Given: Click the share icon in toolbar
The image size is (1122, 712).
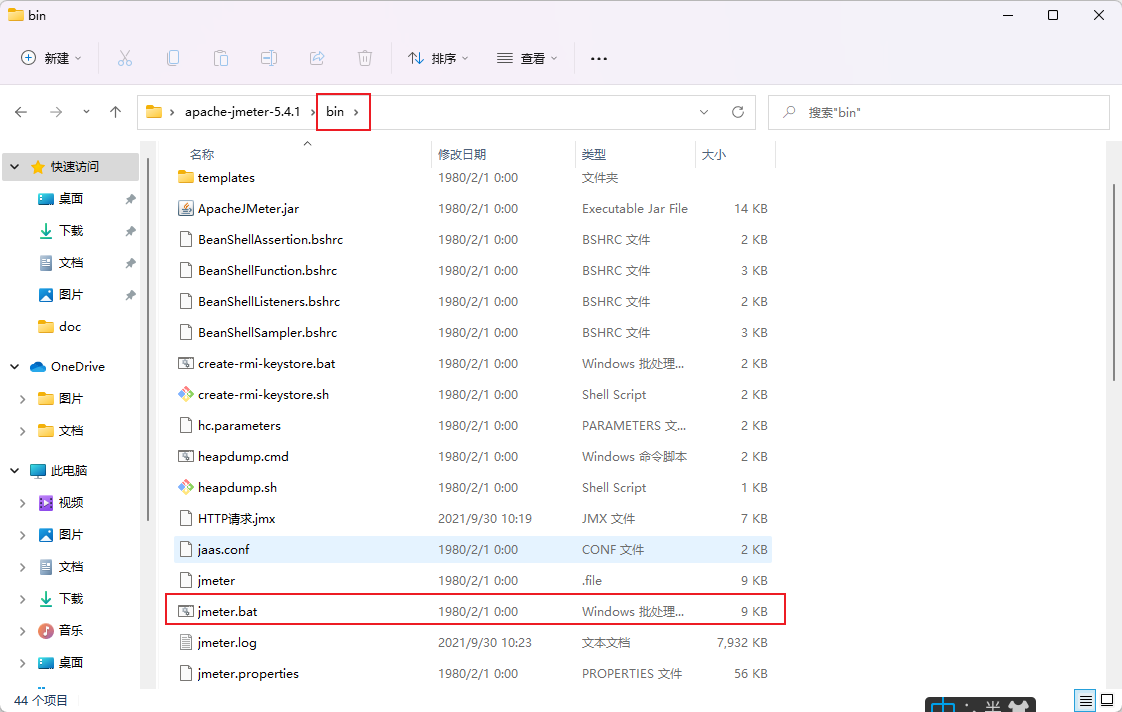Looking at the screenshot, I should 317,58.
